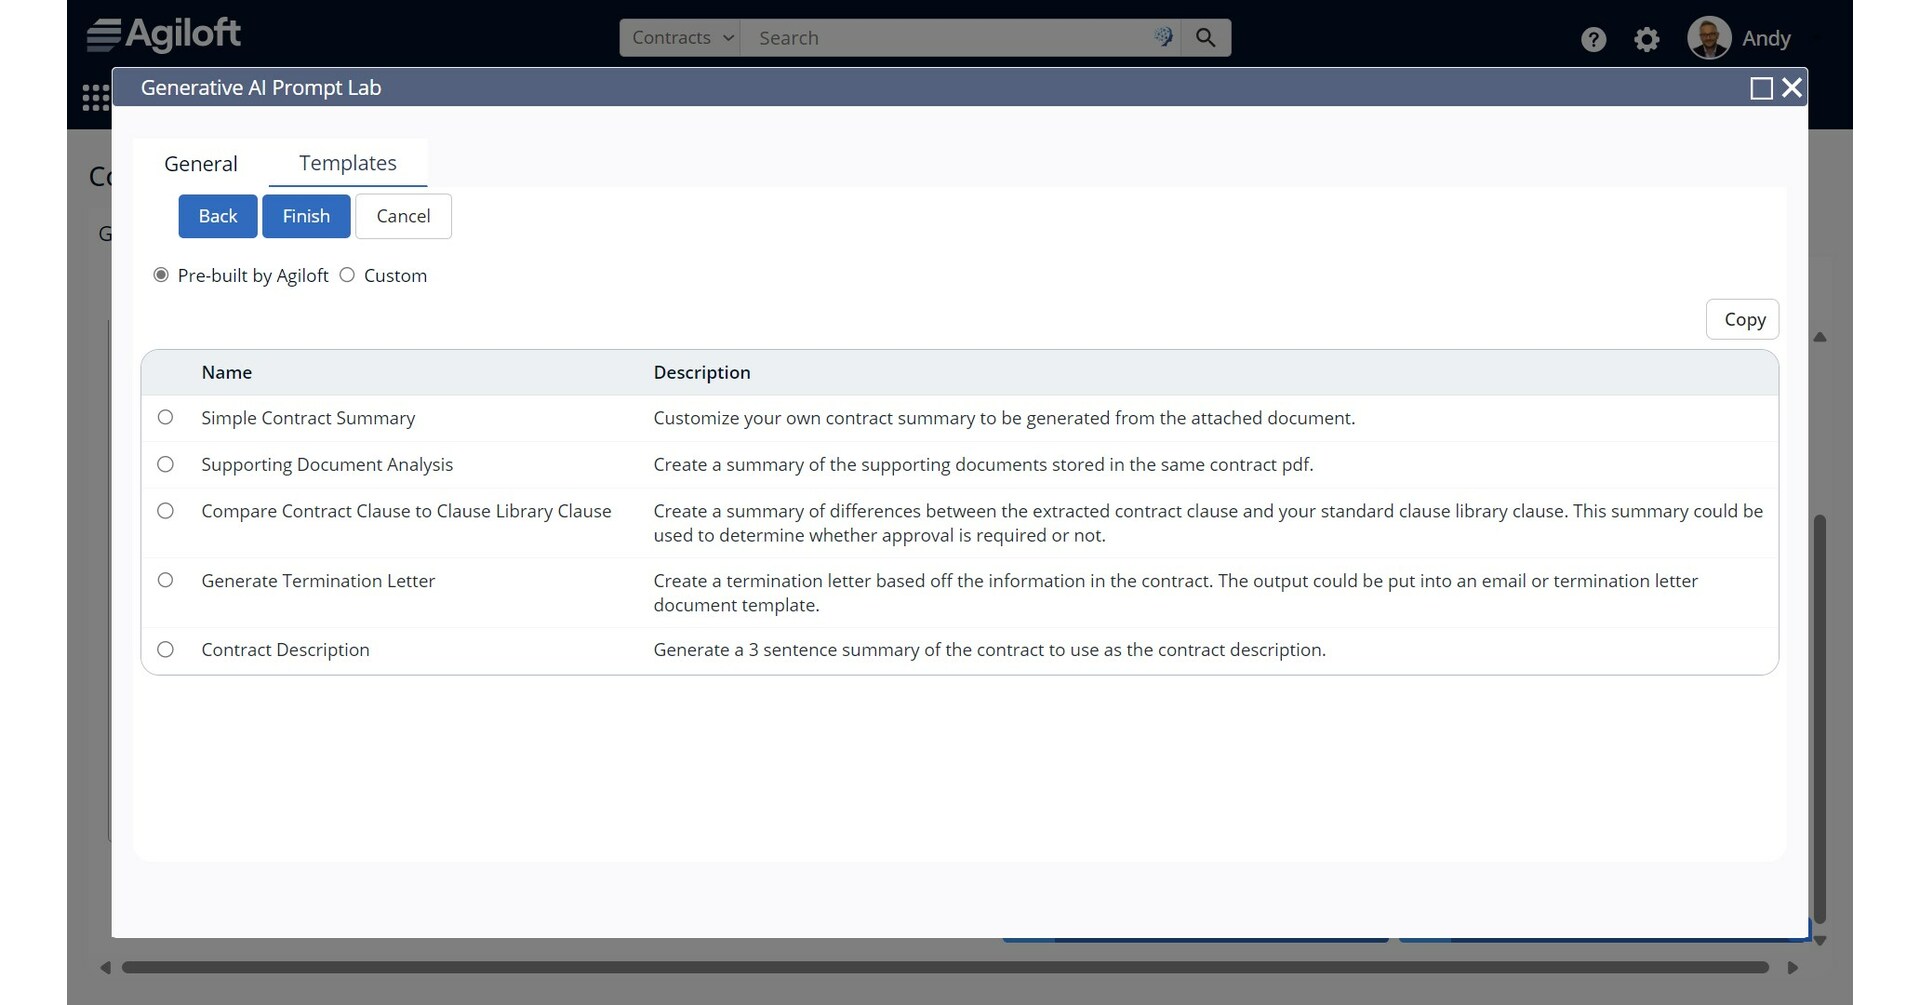Switch to the General tab
Viewport: 1920px width, 1005px height.
click(x=201, y=164)
